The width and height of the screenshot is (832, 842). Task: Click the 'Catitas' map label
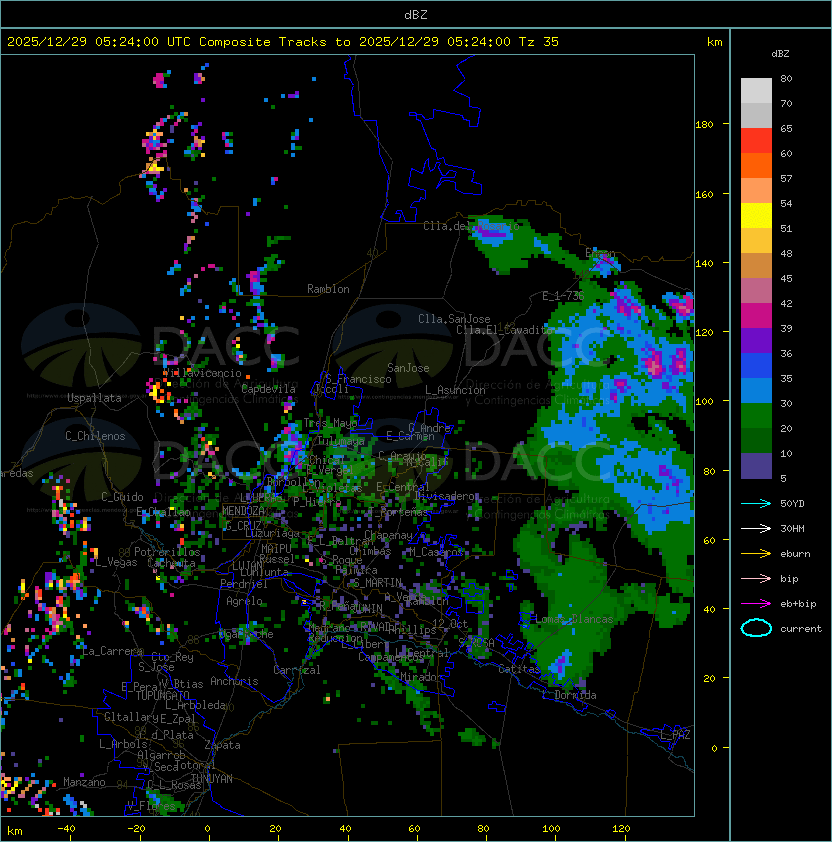tap(519, 669)
